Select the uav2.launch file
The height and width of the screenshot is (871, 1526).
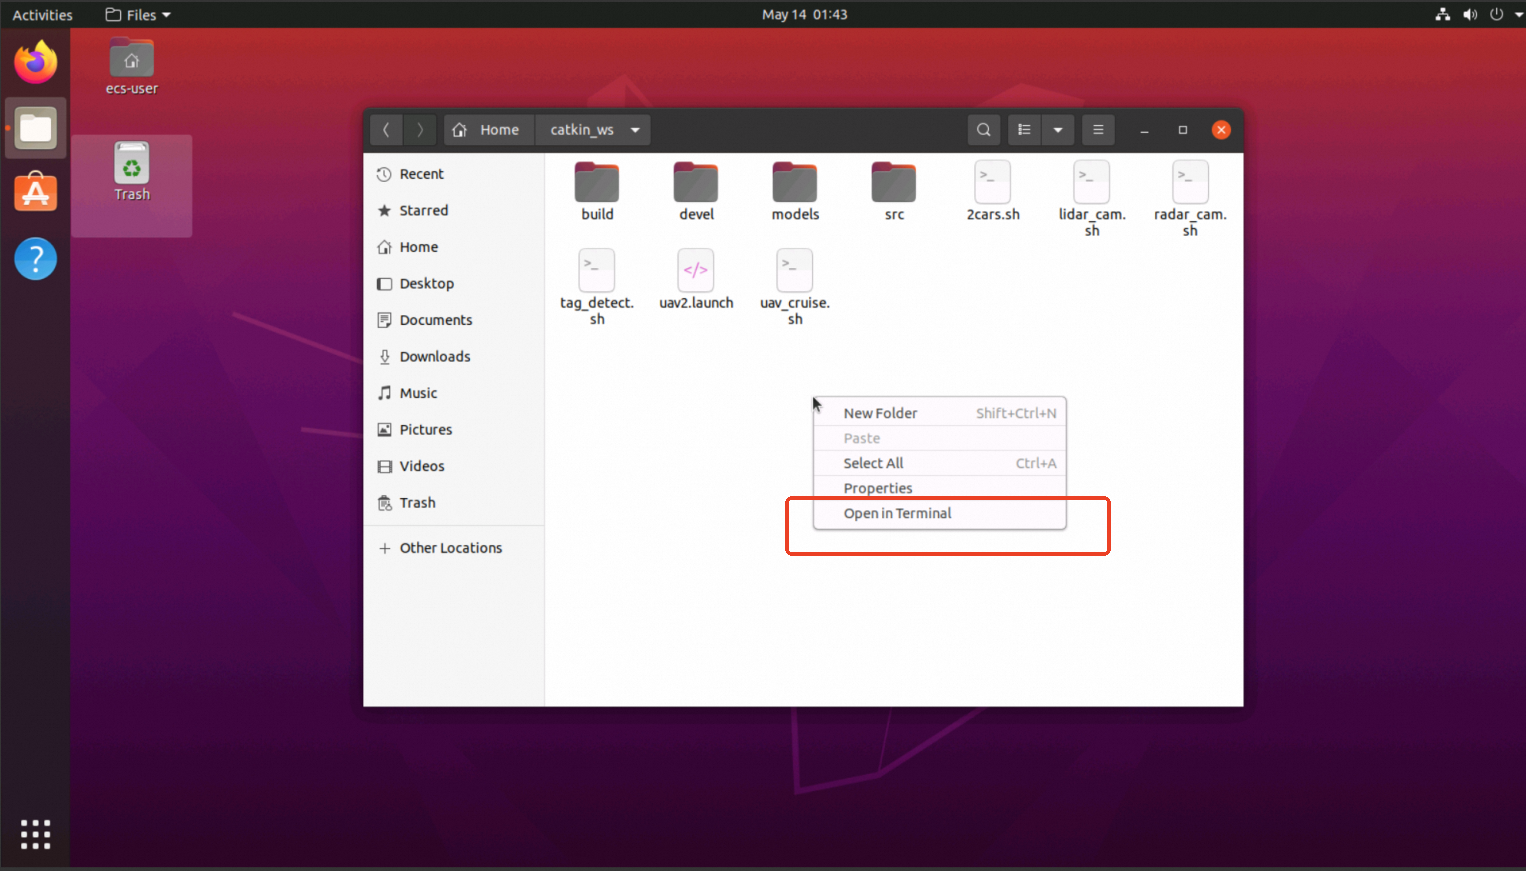(x=696, y=280)
